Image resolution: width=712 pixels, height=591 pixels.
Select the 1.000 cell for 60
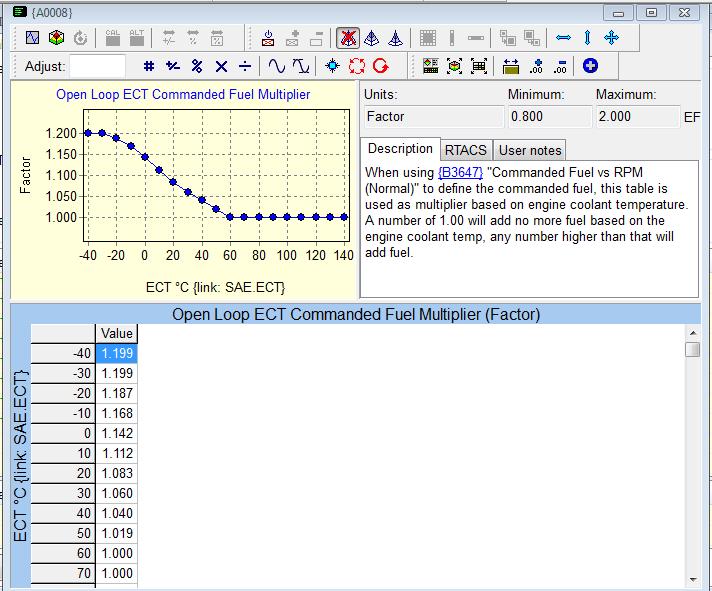(x=117, y=553)
